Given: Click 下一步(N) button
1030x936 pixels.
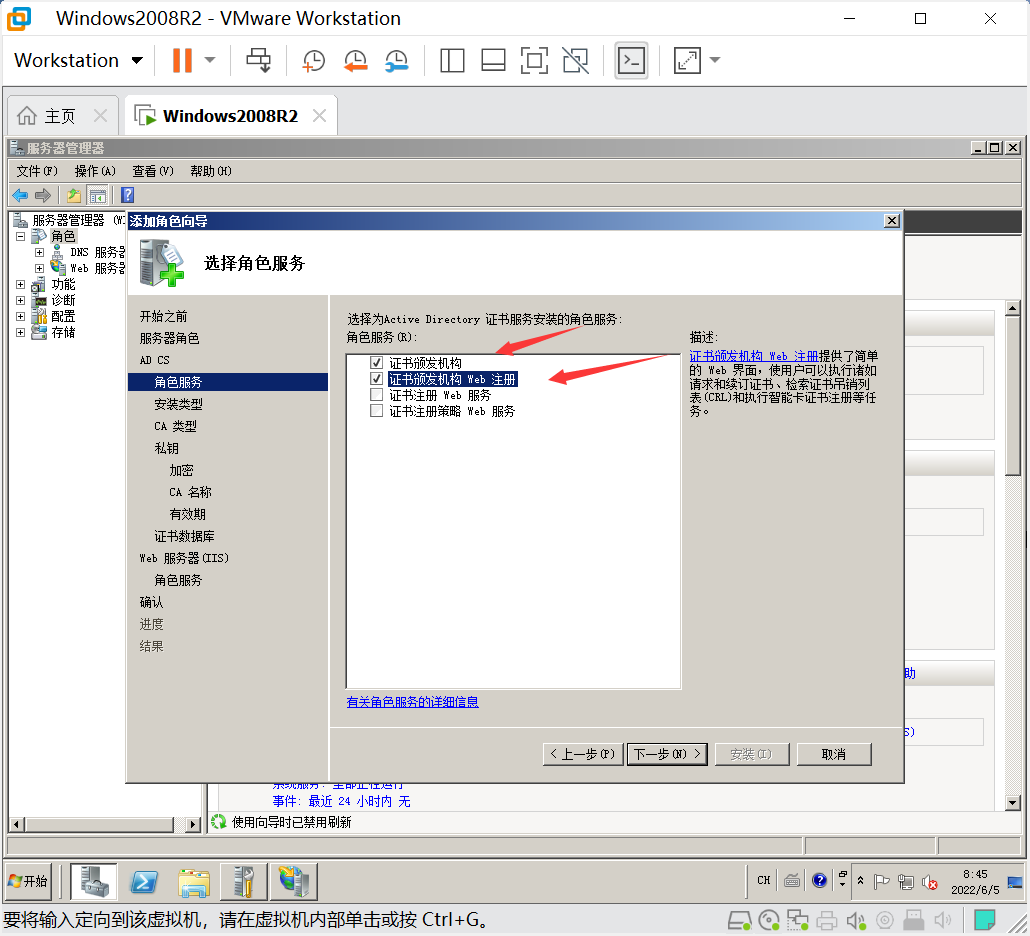Looking at the screenshot, I should (667, 754).
